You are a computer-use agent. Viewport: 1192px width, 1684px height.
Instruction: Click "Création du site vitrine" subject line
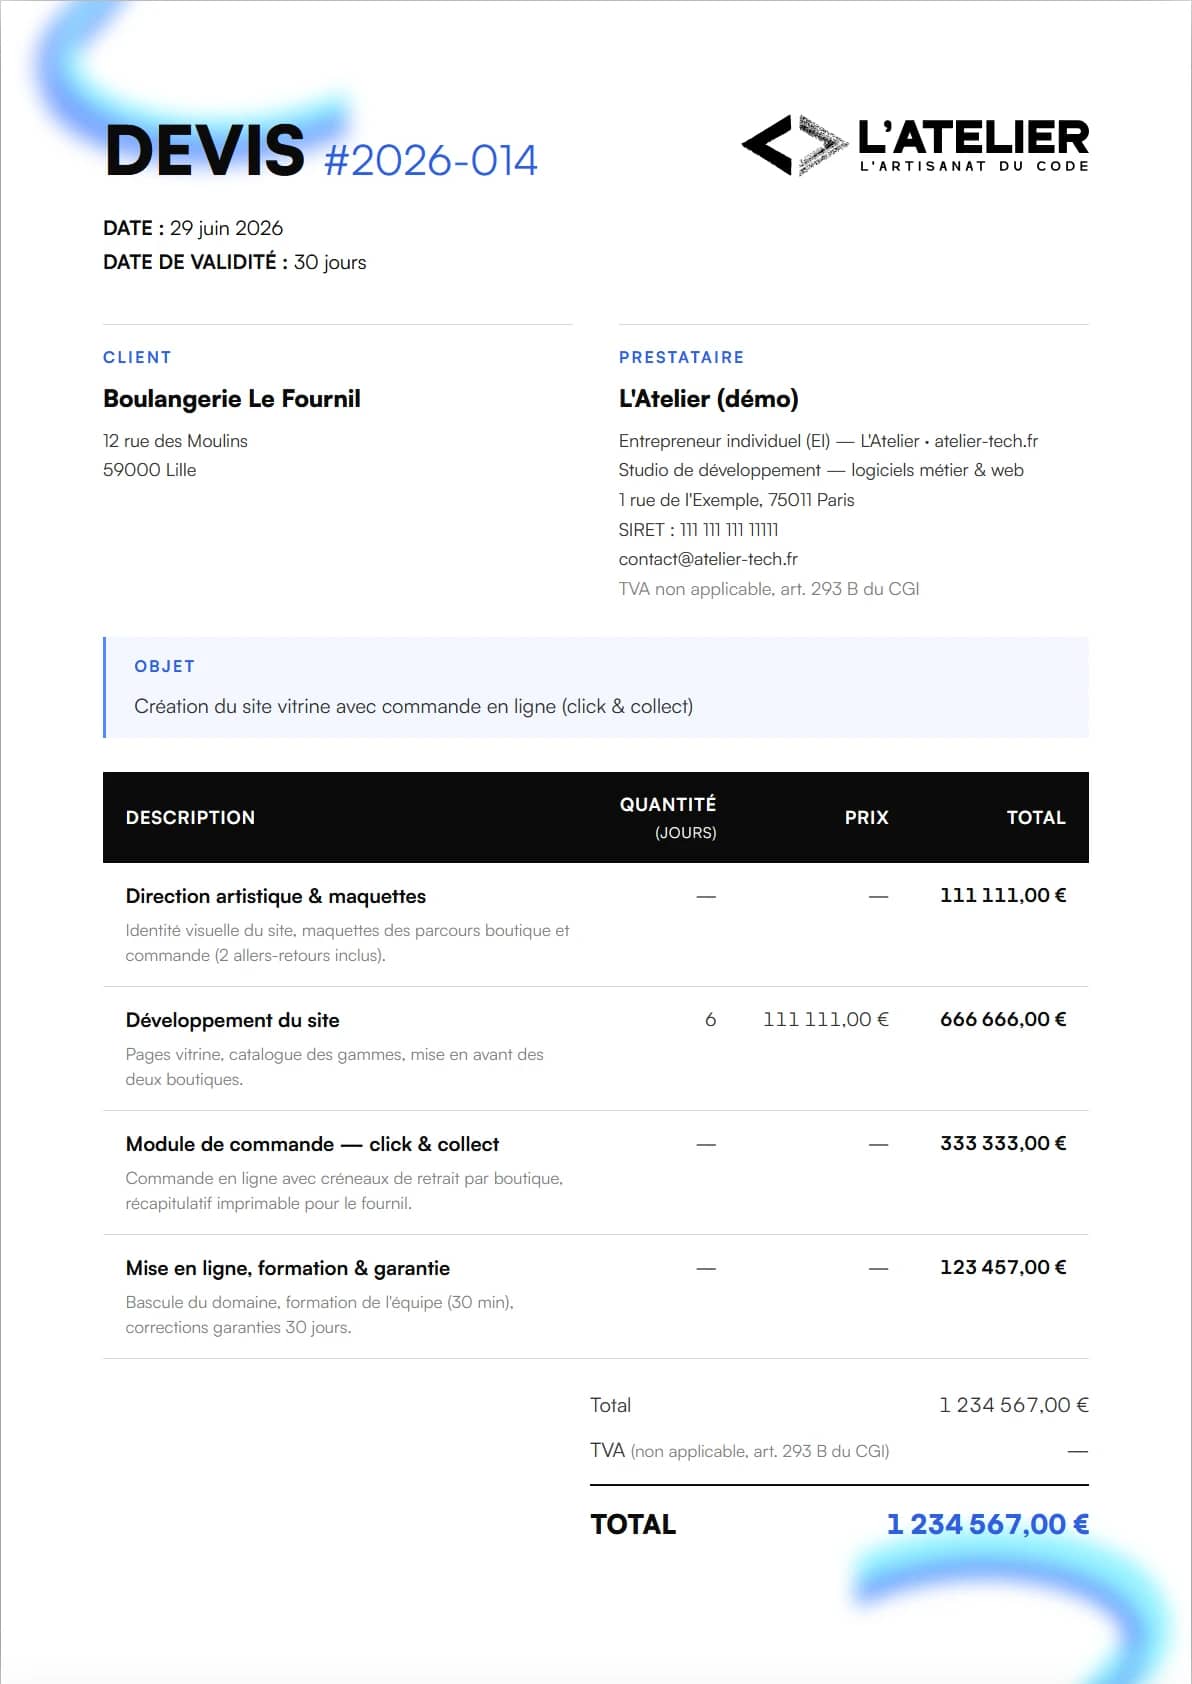tap(413, 706)
